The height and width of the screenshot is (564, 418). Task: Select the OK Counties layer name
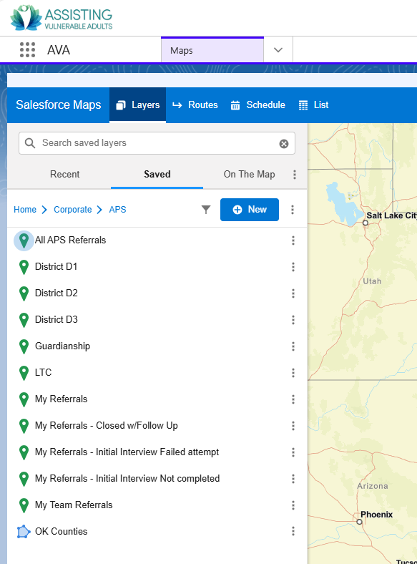[x=61, y=531]
